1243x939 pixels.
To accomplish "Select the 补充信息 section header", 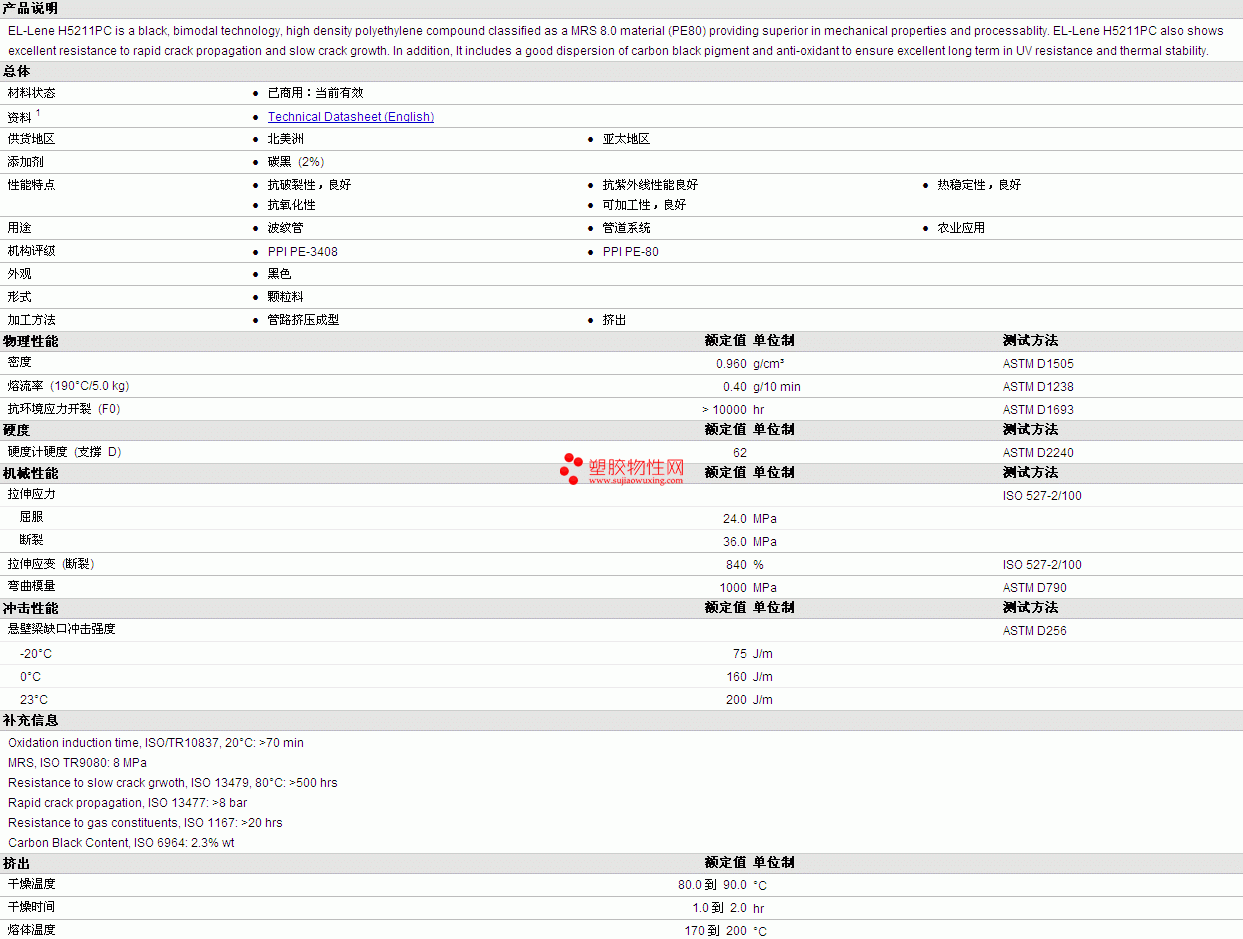I will pyautogui.click(x=31, y=720).
